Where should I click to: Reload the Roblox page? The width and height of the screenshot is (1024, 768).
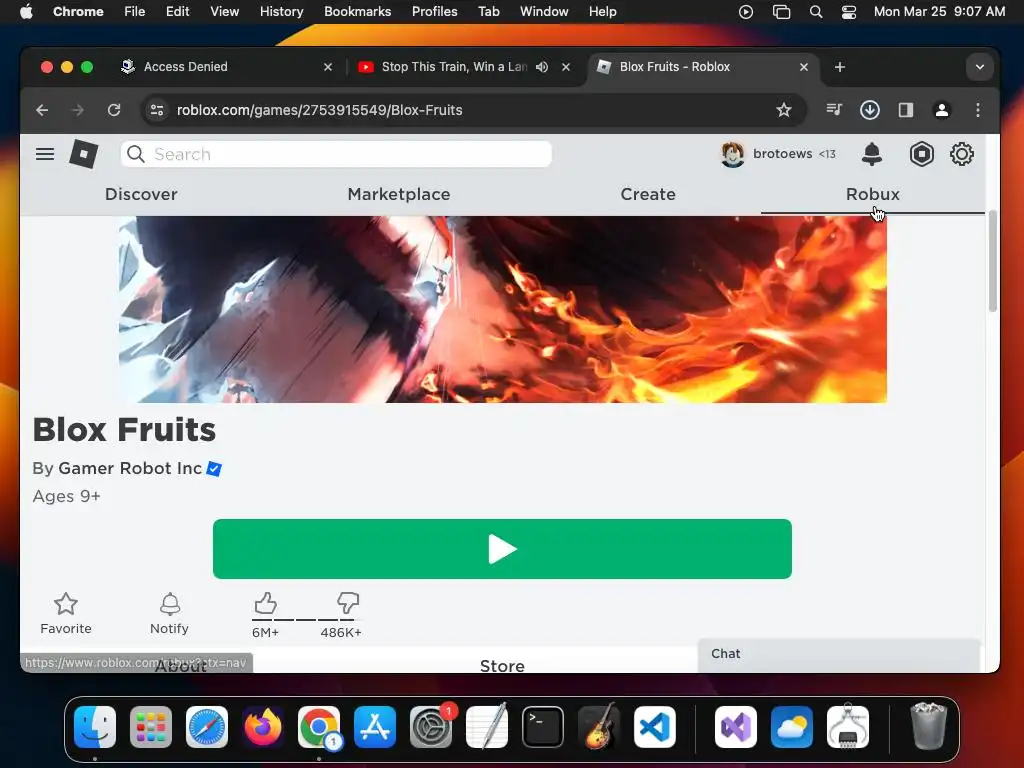114,110
